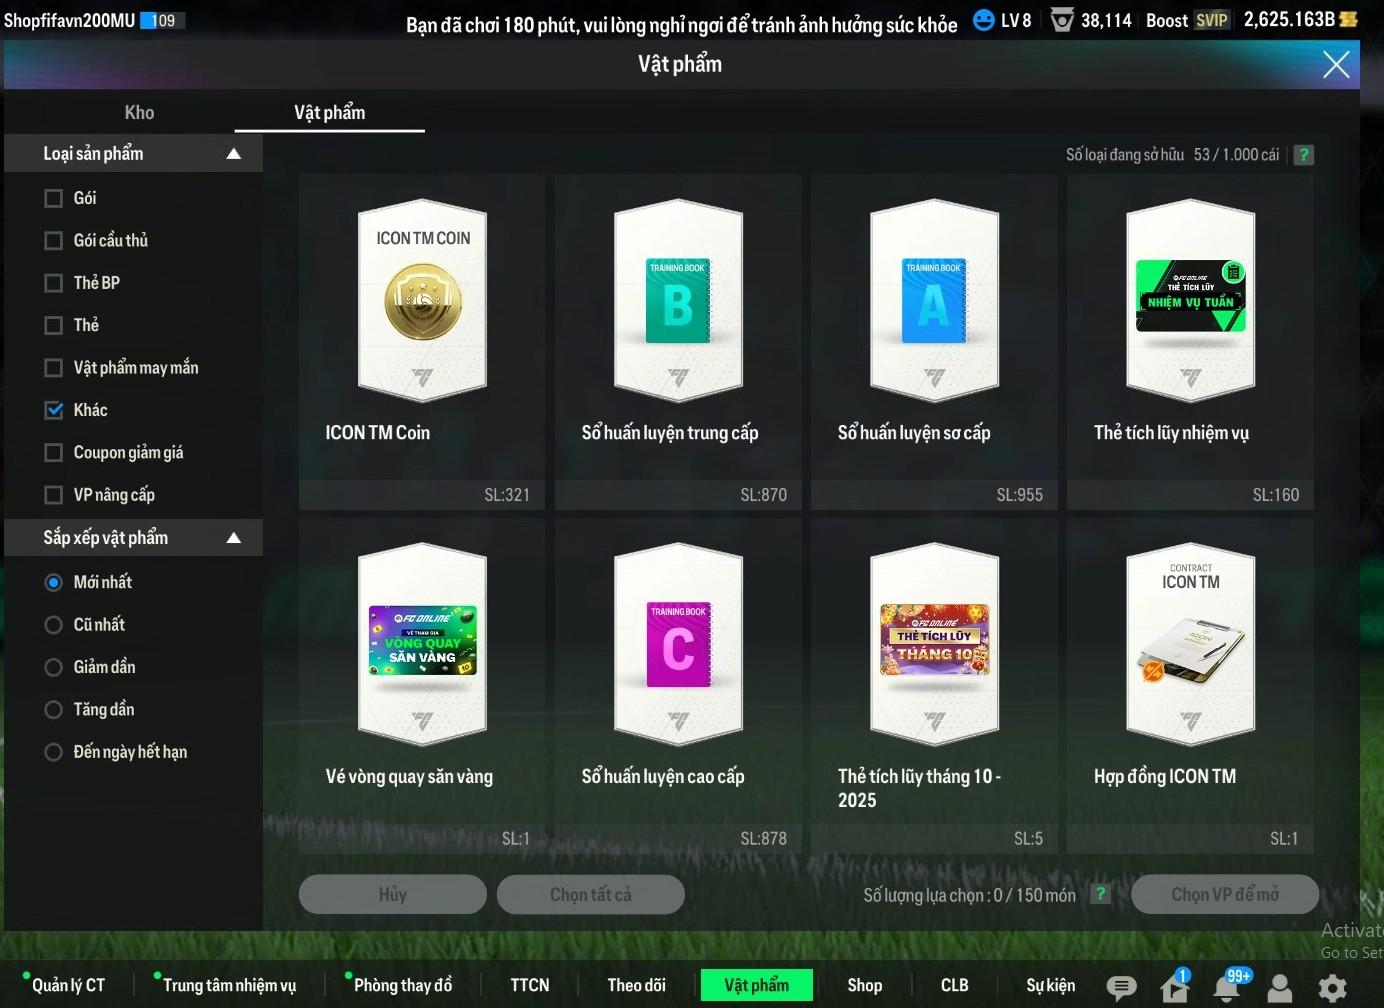Open the user profile icon
This screenshot has height=1008, width=1384.
coord(1279,988)
